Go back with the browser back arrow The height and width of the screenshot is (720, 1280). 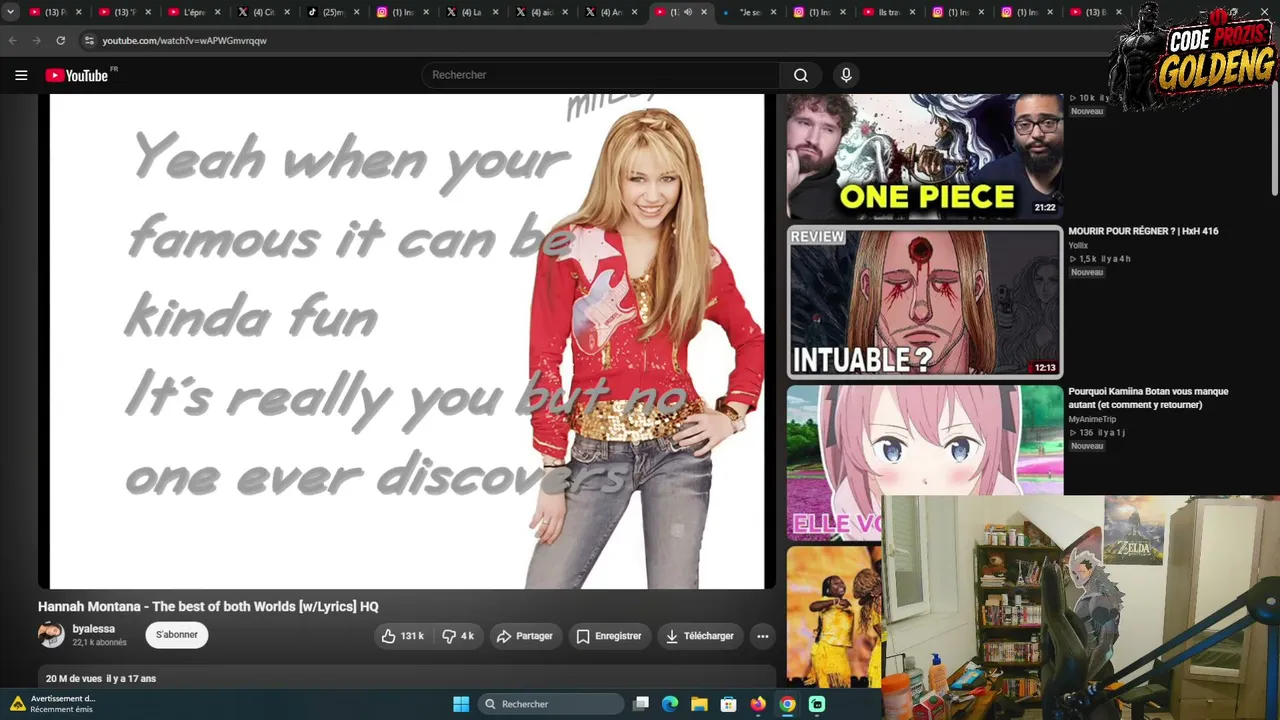(12, 41)
